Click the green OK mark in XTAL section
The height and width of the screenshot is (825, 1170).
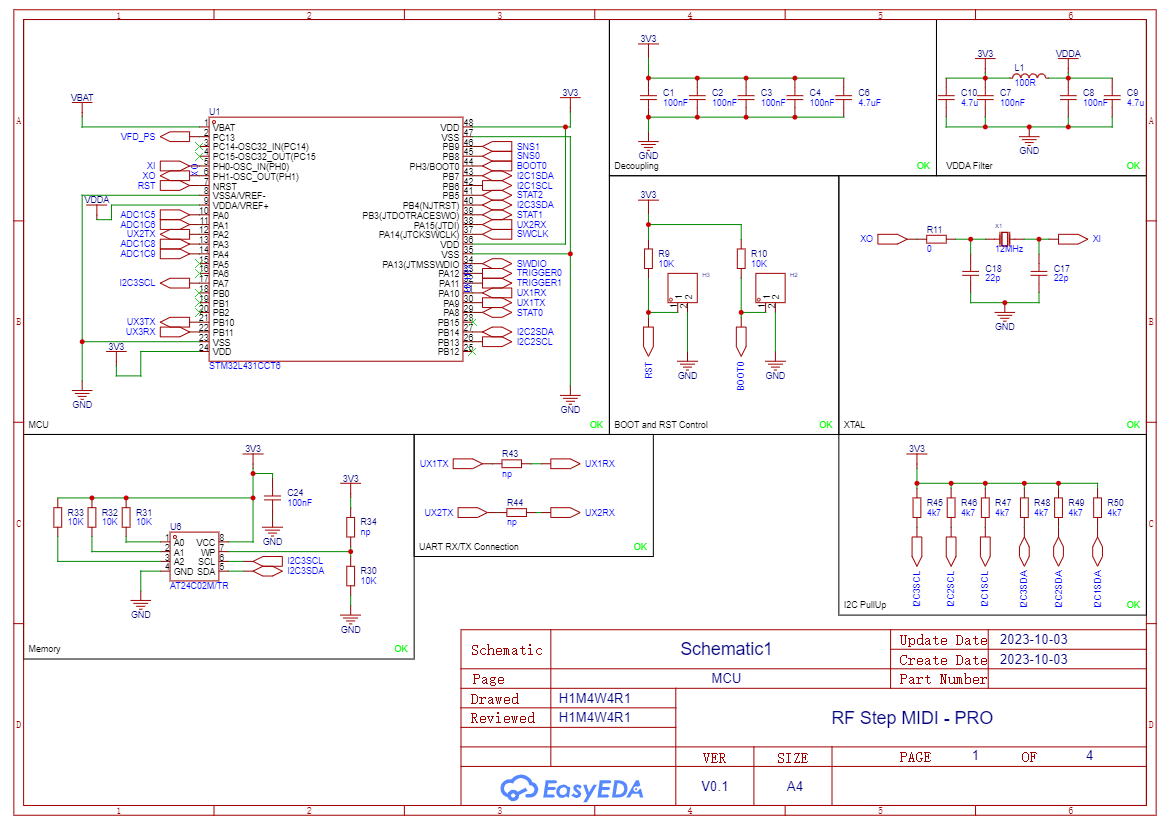coord(1133,424)
